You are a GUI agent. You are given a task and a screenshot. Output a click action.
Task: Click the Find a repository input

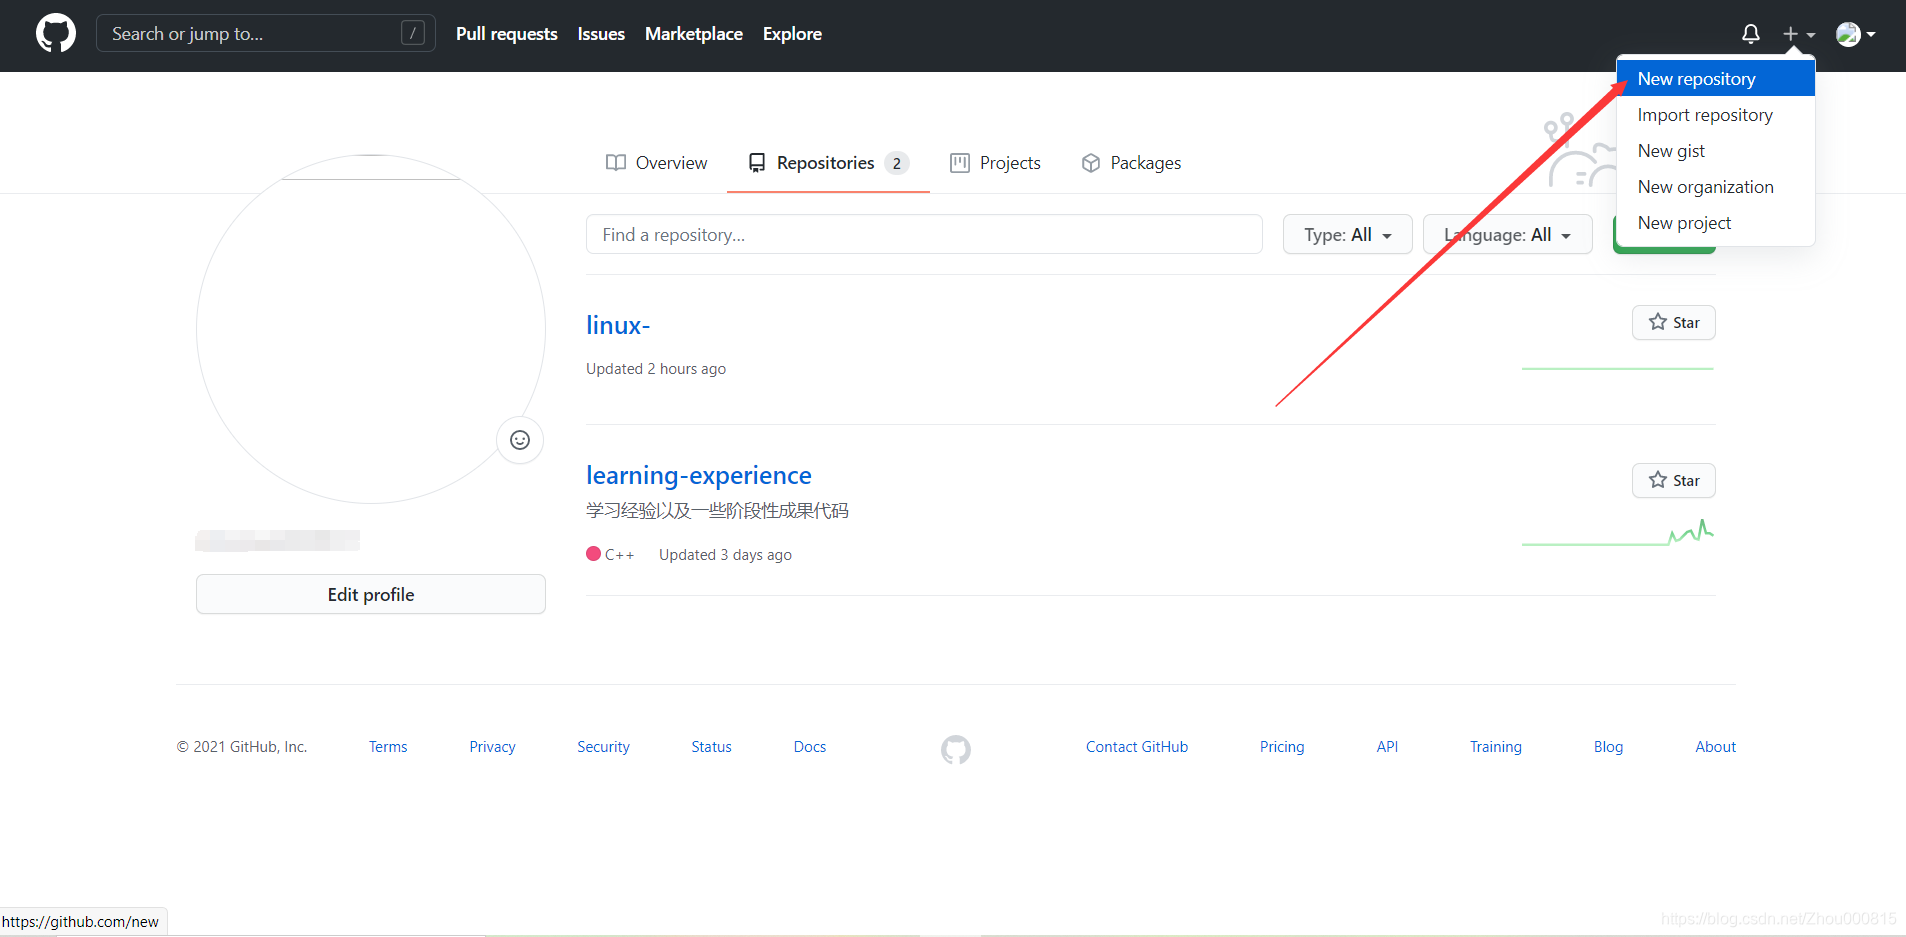click(924, 235)
